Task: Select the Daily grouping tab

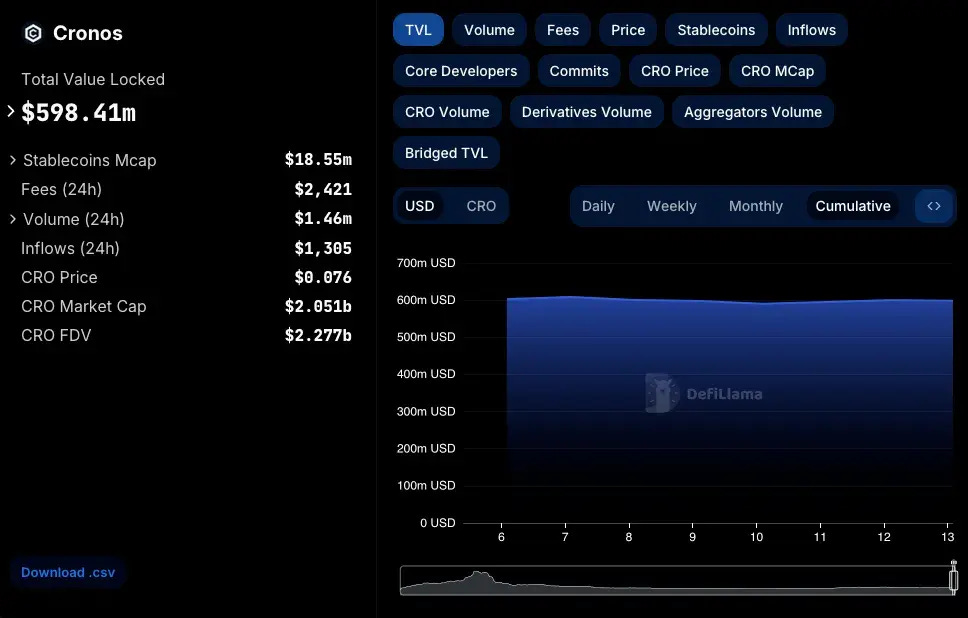Action: pos(598,206)
